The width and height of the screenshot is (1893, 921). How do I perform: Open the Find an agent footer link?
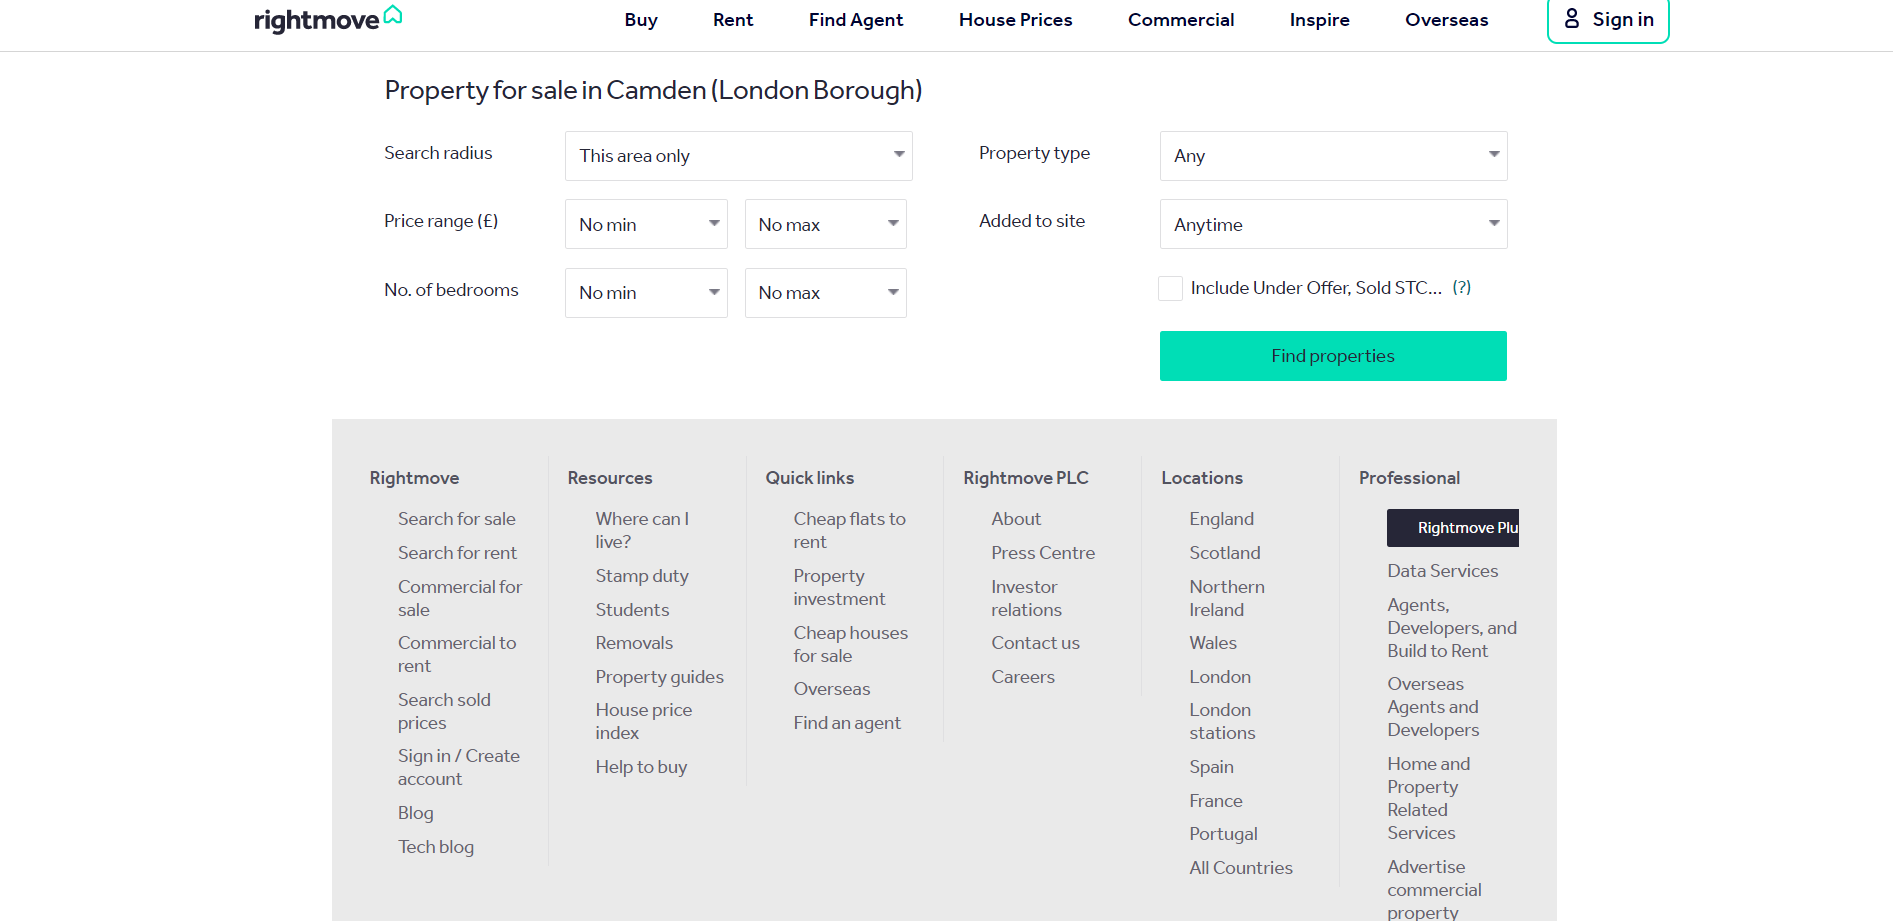[x=847, y=723]
